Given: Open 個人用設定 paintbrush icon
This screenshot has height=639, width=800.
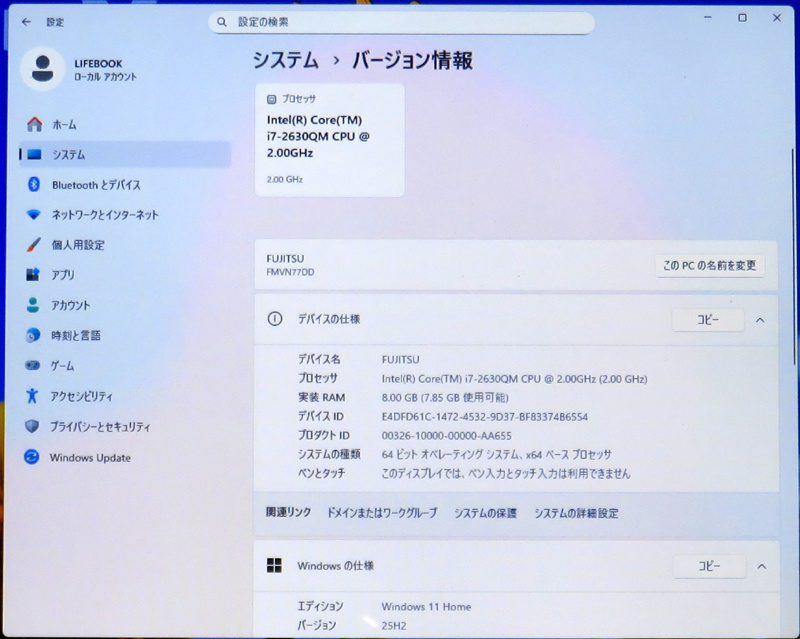Looking at the screenshot, I should [x=33, y=244].
